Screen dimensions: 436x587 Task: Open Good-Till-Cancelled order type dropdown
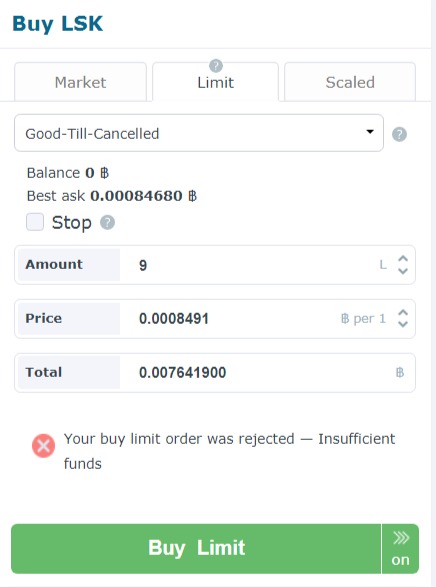tap(199, 133)
